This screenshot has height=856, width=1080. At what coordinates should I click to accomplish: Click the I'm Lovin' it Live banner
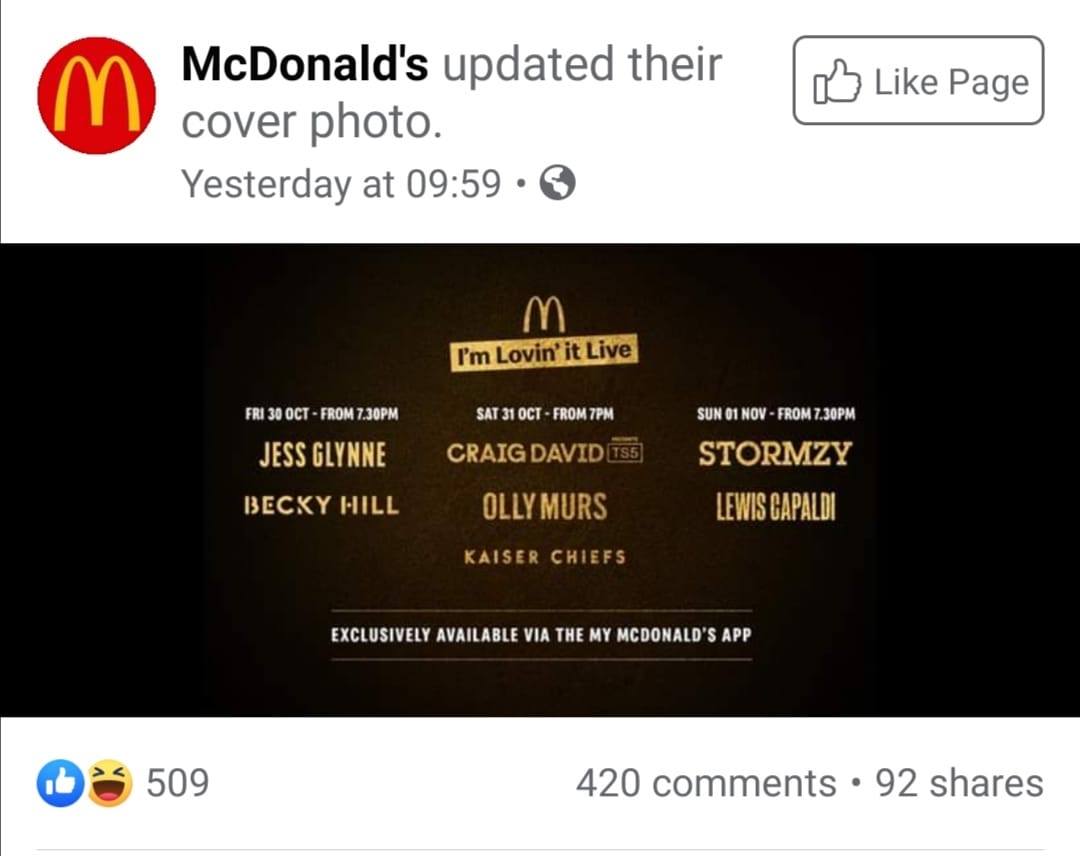[x=544, y=353]
